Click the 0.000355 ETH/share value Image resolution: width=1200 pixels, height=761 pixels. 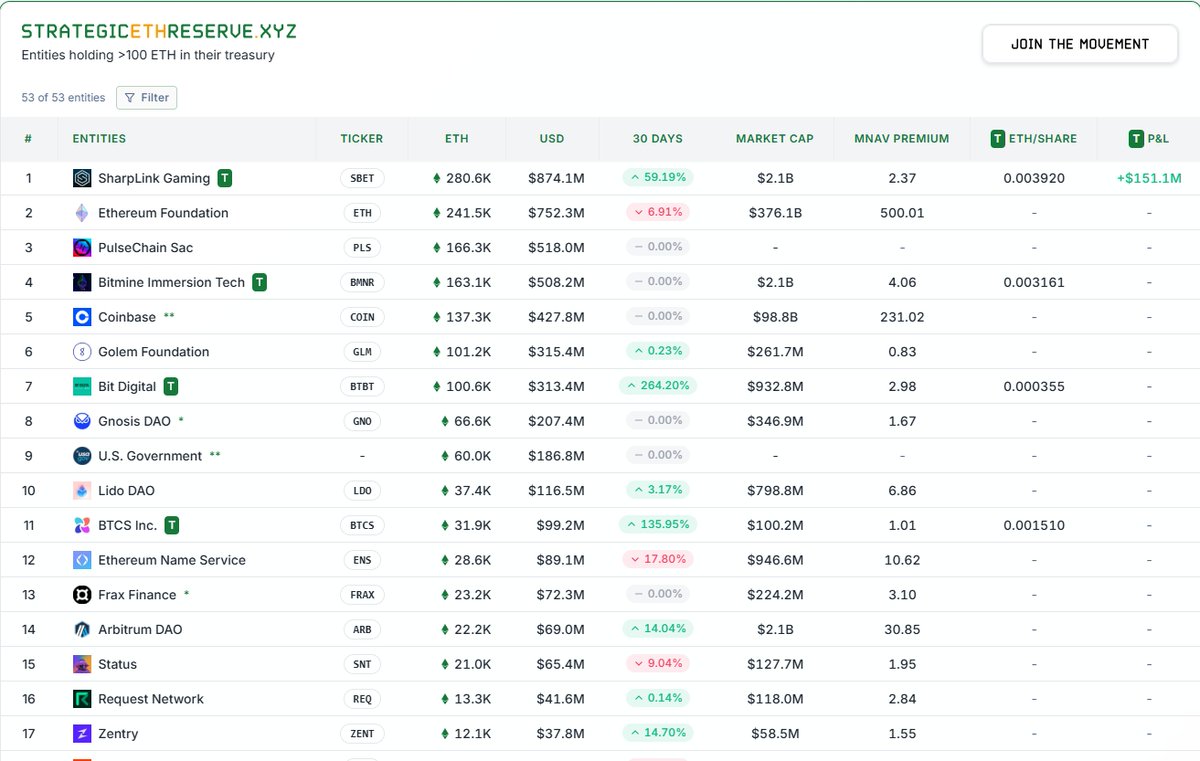[x=1034, y=386]
